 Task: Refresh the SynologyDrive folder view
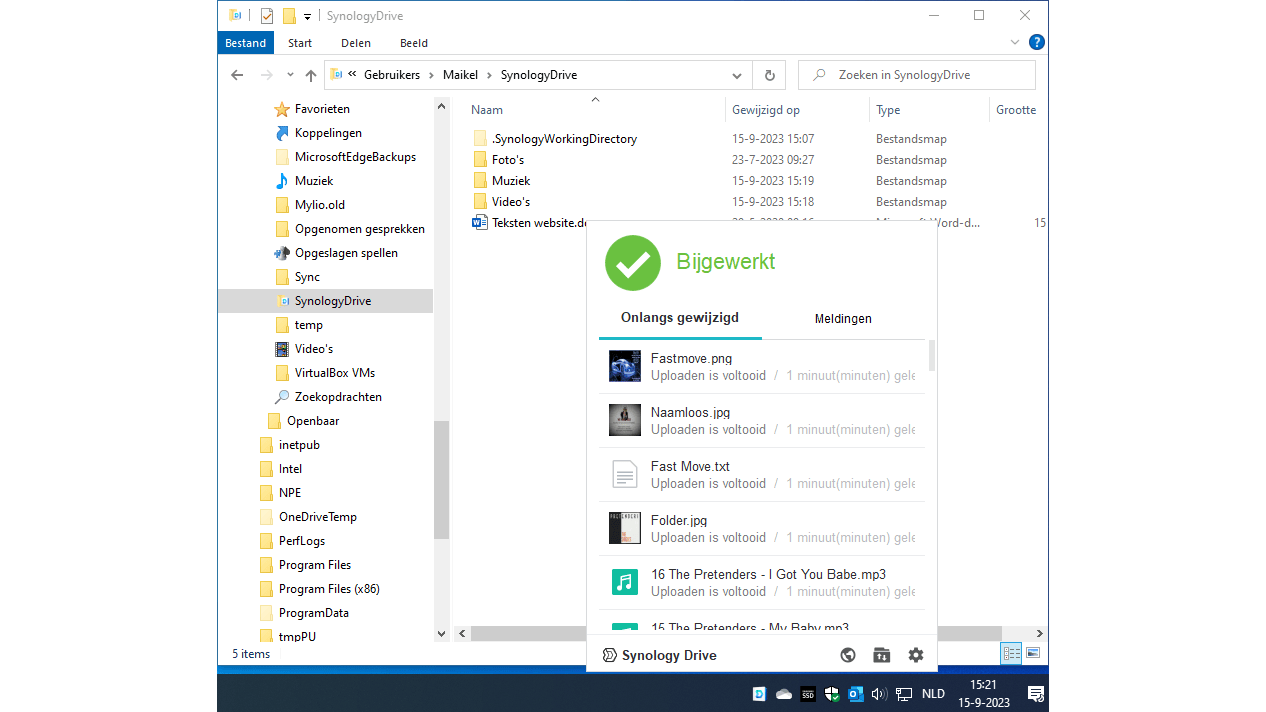point(769,75)
